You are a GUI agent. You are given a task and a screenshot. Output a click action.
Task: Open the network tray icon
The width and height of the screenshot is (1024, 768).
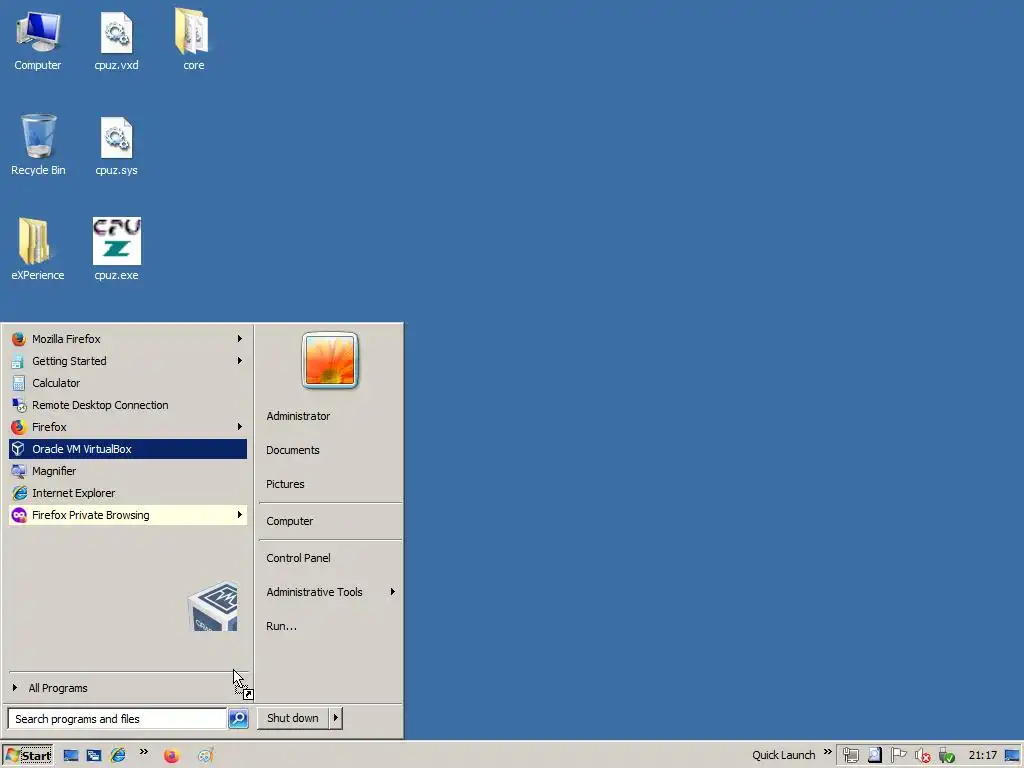pyautogui.click(x=850, y=756)
